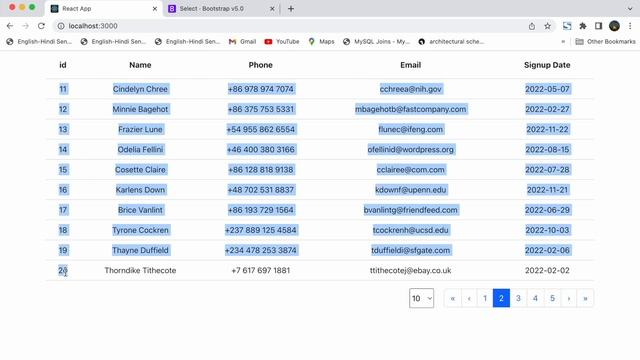640x360 pixels.
Task: Open the Maps bookmark
Action: click(321, 42)
